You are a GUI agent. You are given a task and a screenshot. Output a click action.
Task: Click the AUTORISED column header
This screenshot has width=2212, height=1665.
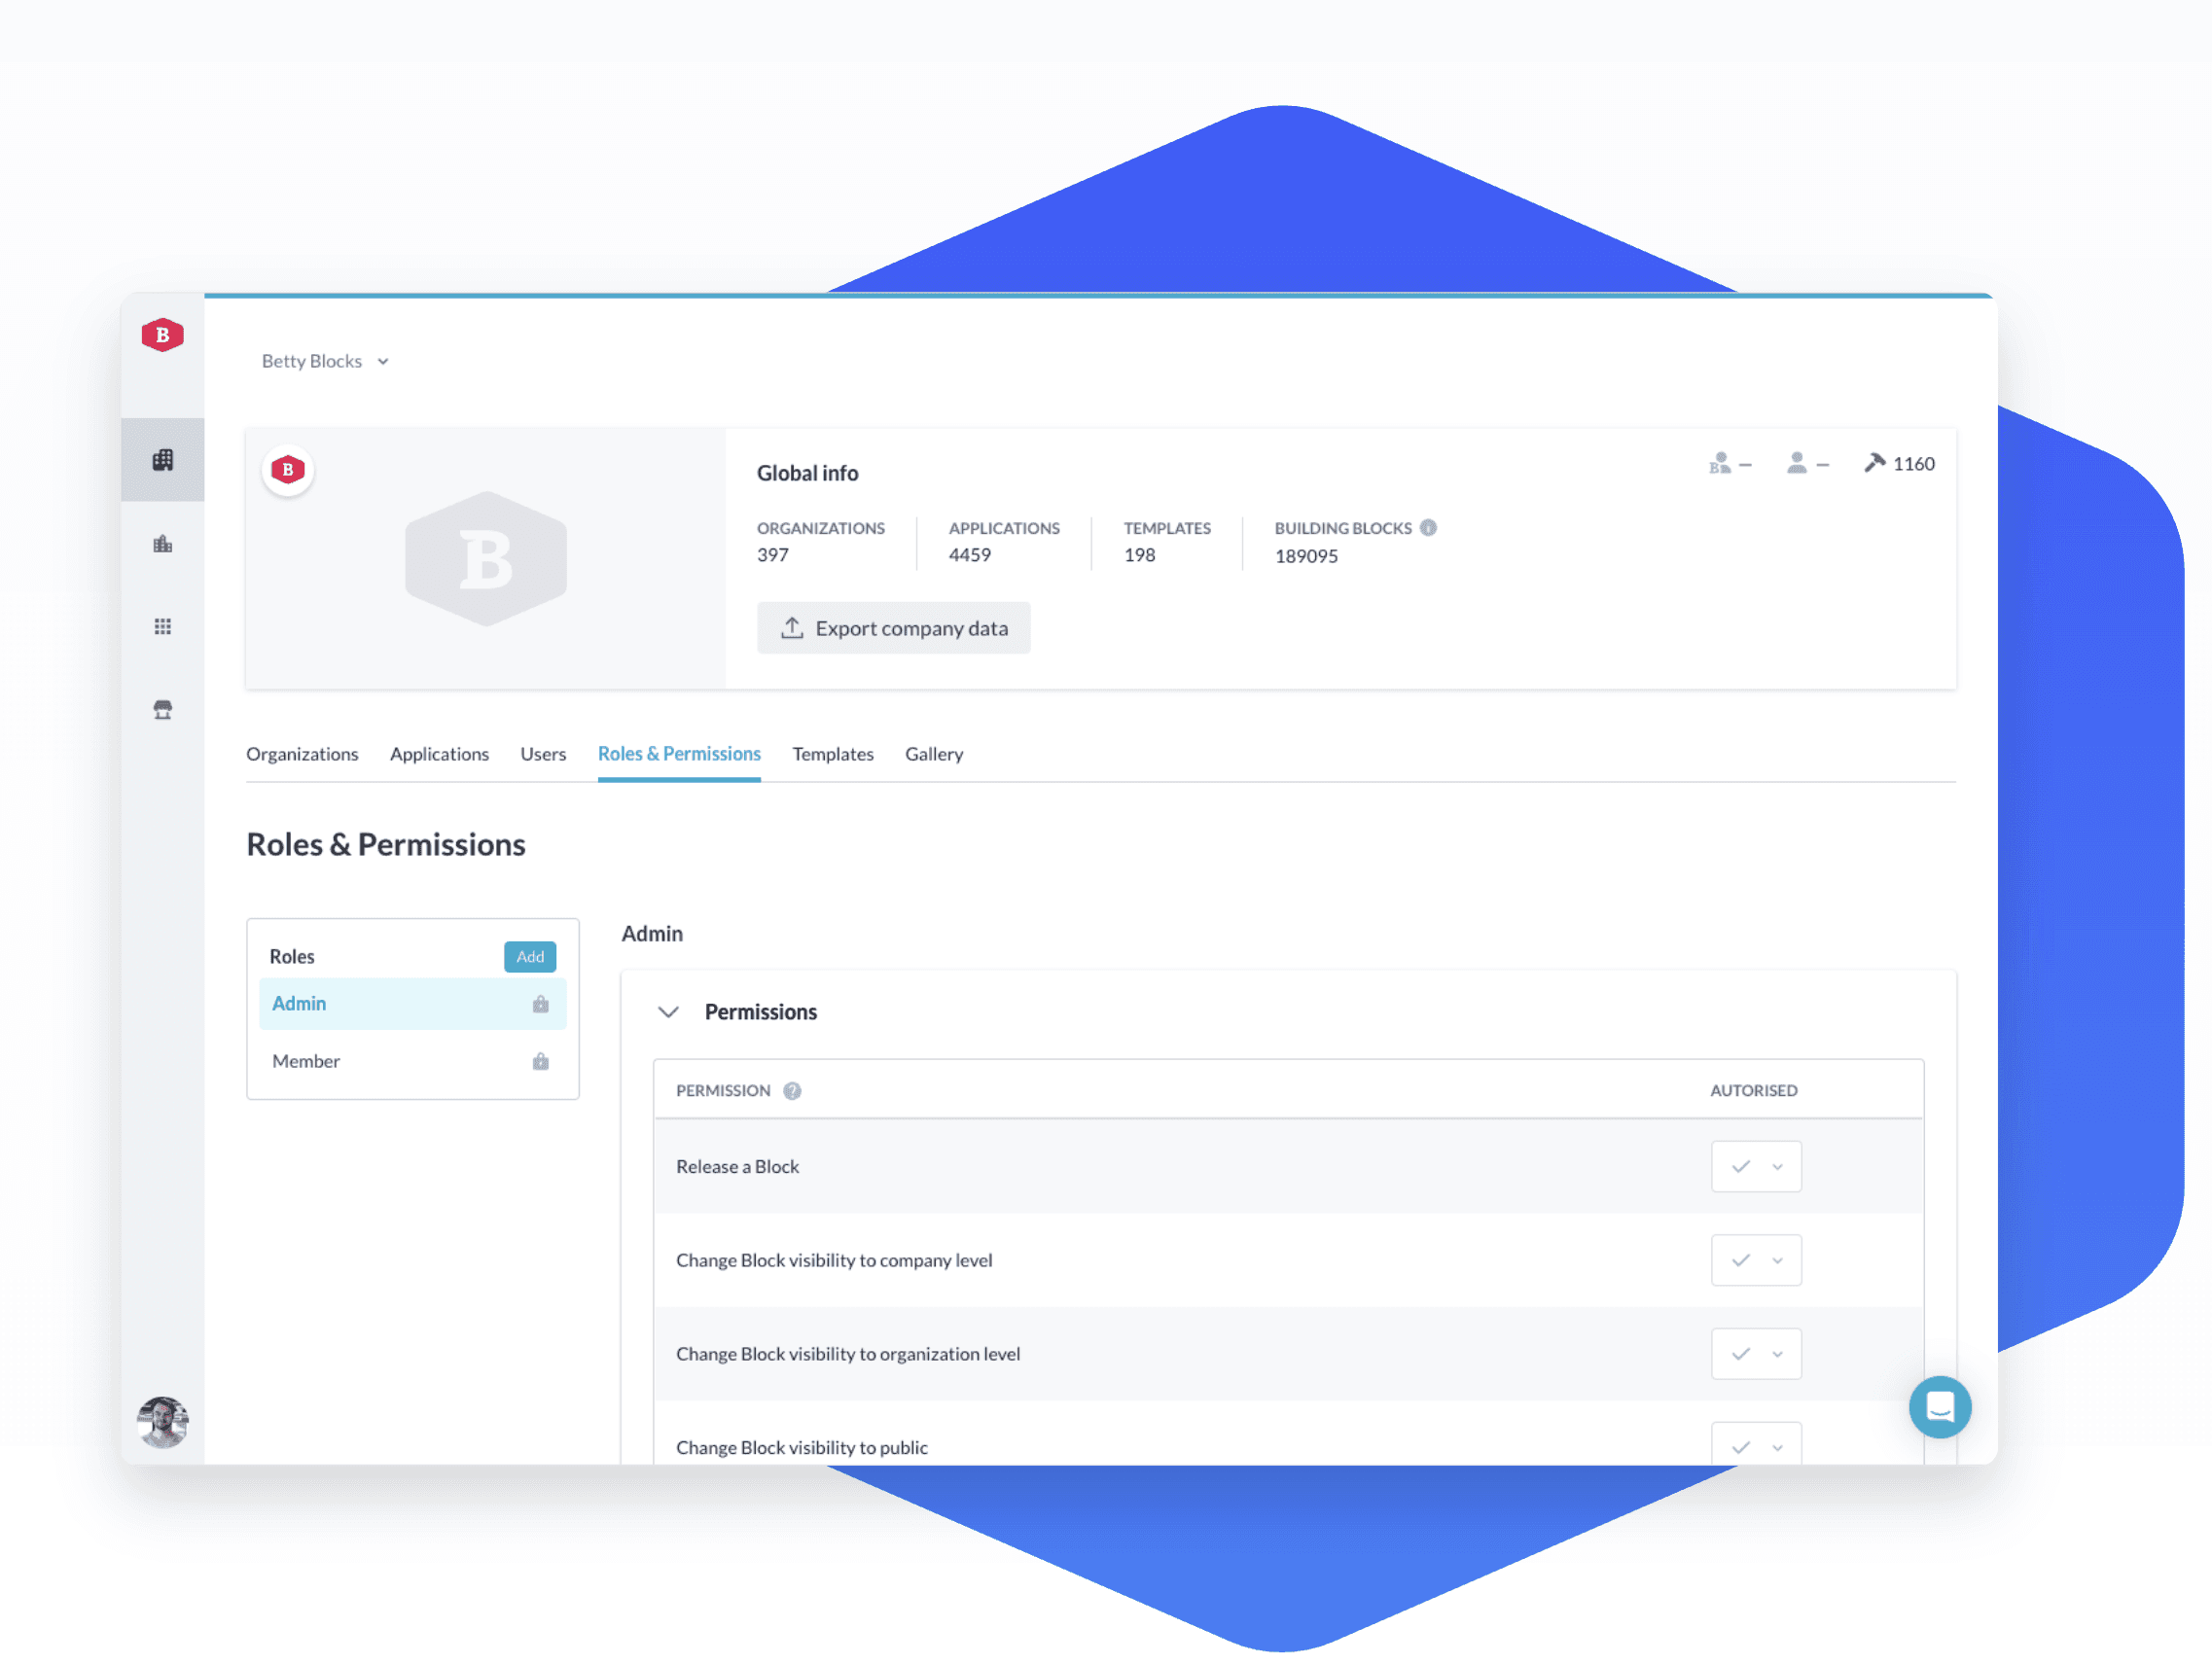[x=1754, y=1091]
